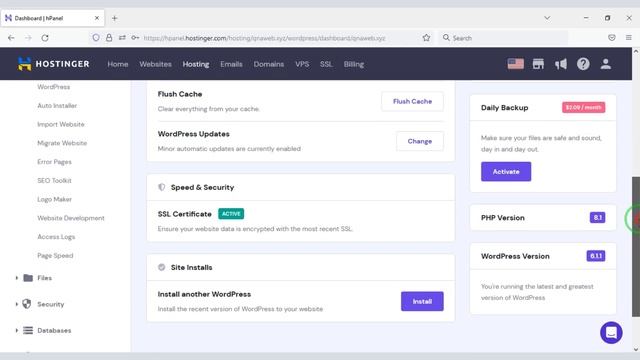Open SSL in the top navigation
This screenshot has width=640, height=360.
pos(326,64)
